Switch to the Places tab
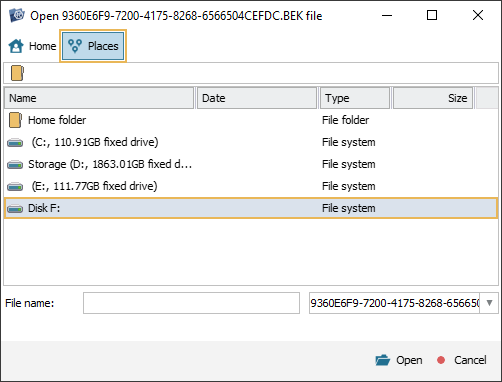This screenshot has width=502, height=382. (93, 46)
